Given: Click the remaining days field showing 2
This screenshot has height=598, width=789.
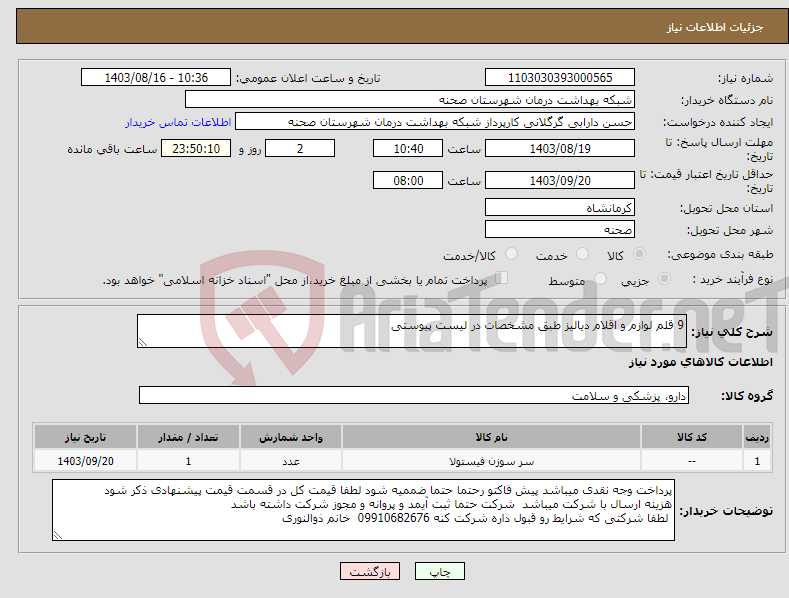Looking at the screenshot, I should (x=300, y=148).
